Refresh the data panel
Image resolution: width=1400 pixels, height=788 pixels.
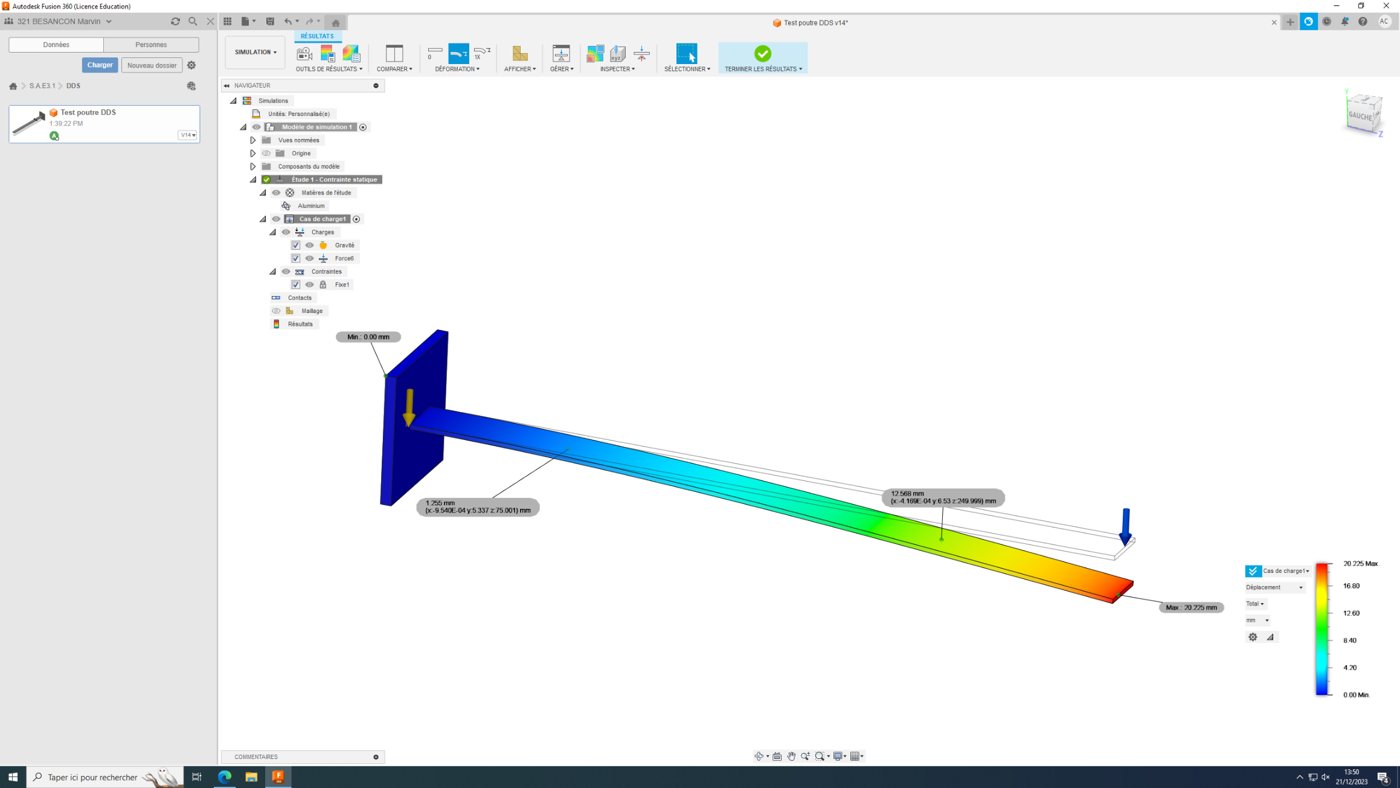point(175,21)
